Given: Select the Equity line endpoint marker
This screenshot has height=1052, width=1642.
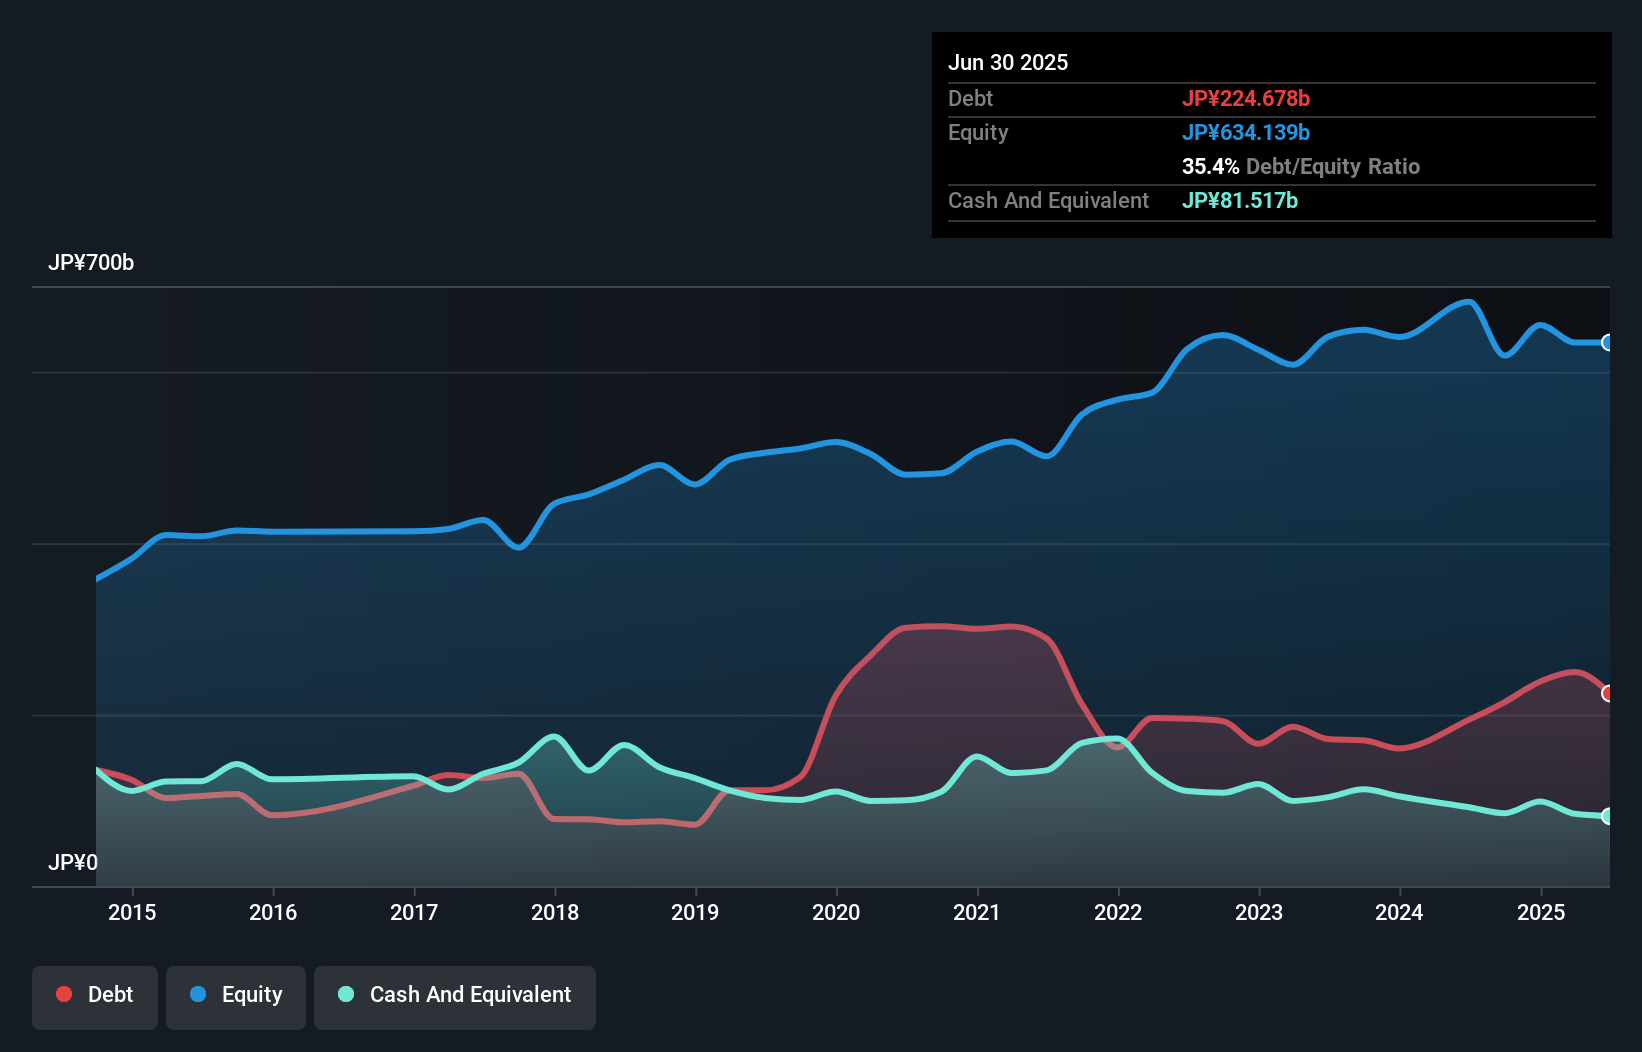Looking at the screenshot, I should [x=1609, y=343].
